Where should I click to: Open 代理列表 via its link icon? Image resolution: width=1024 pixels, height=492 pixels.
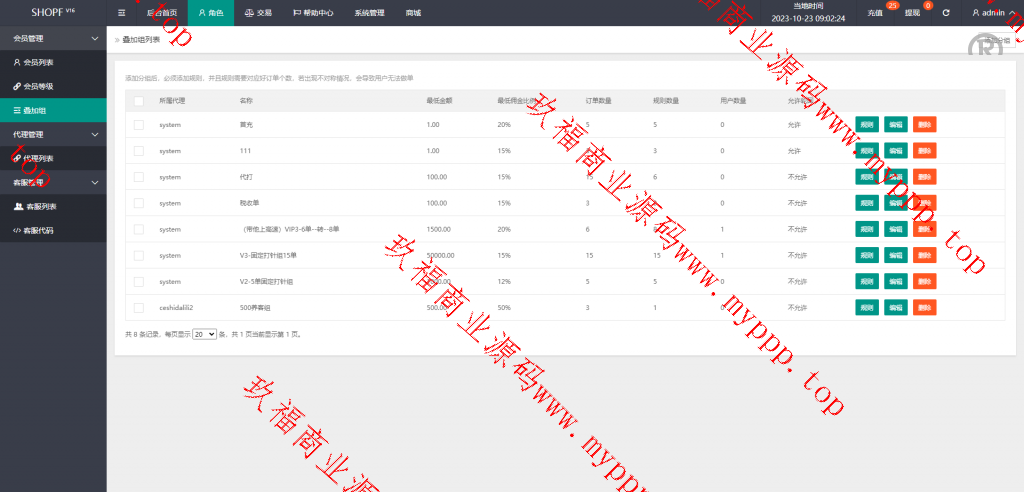coord(16,158)
